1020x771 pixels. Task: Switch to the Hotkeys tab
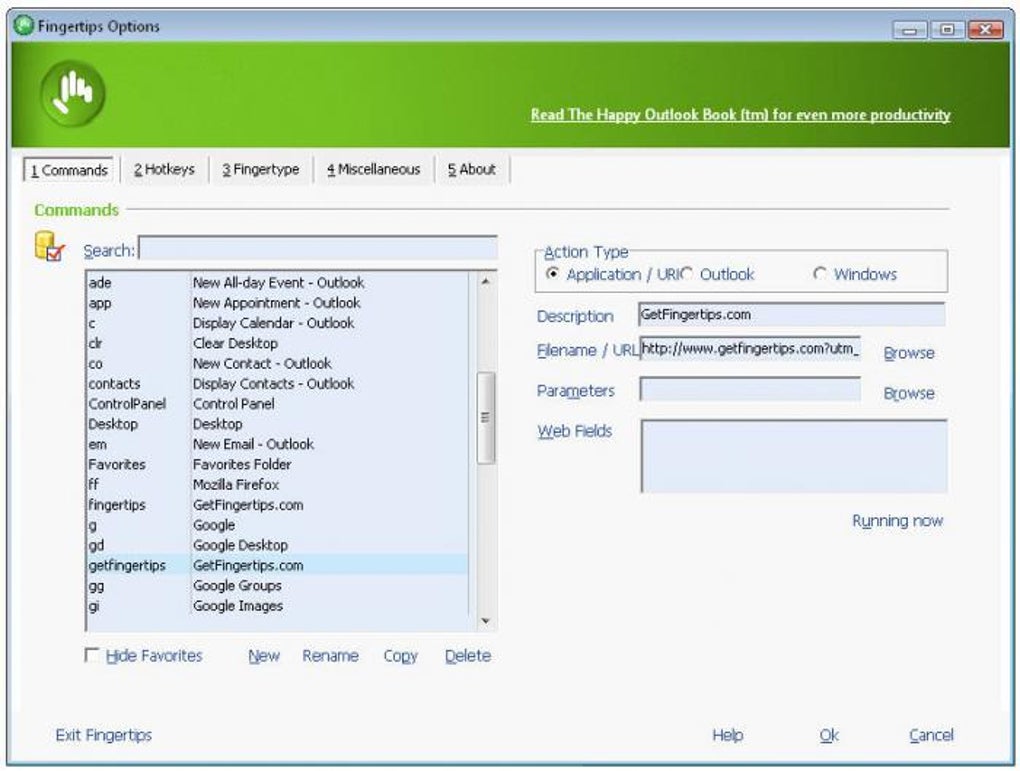click(x=165, y=170)
